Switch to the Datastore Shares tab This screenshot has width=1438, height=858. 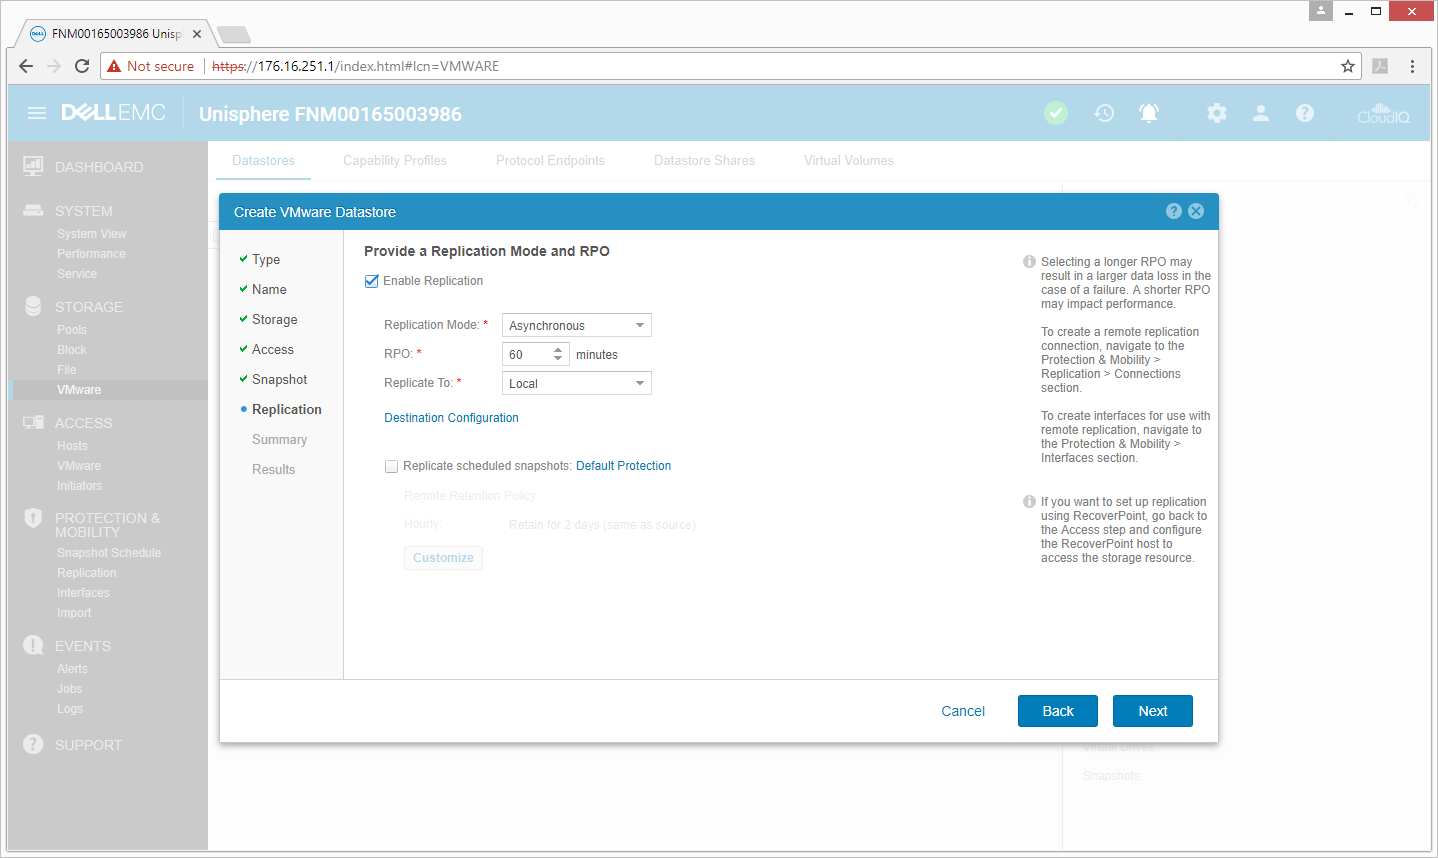pyautogui.click(x=704, y=160)
